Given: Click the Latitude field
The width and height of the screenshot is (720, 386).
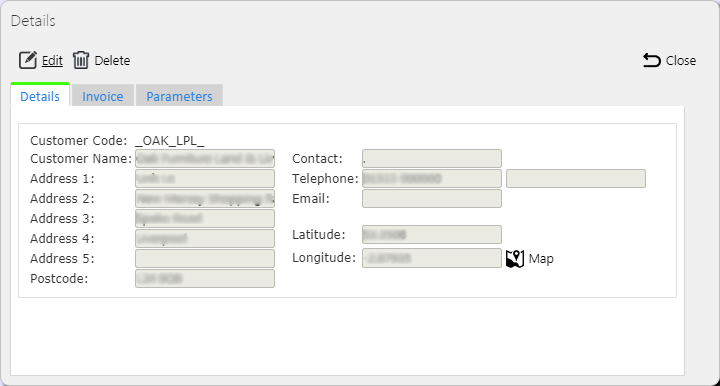Looking at the screenshot, I should (432, 235).
